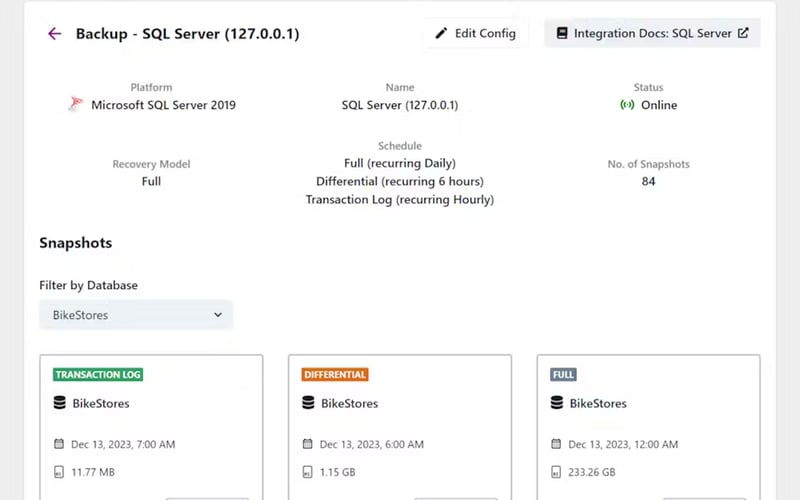
Task: Click file size icon on Differential snapshot
Action: coord(308,472)
